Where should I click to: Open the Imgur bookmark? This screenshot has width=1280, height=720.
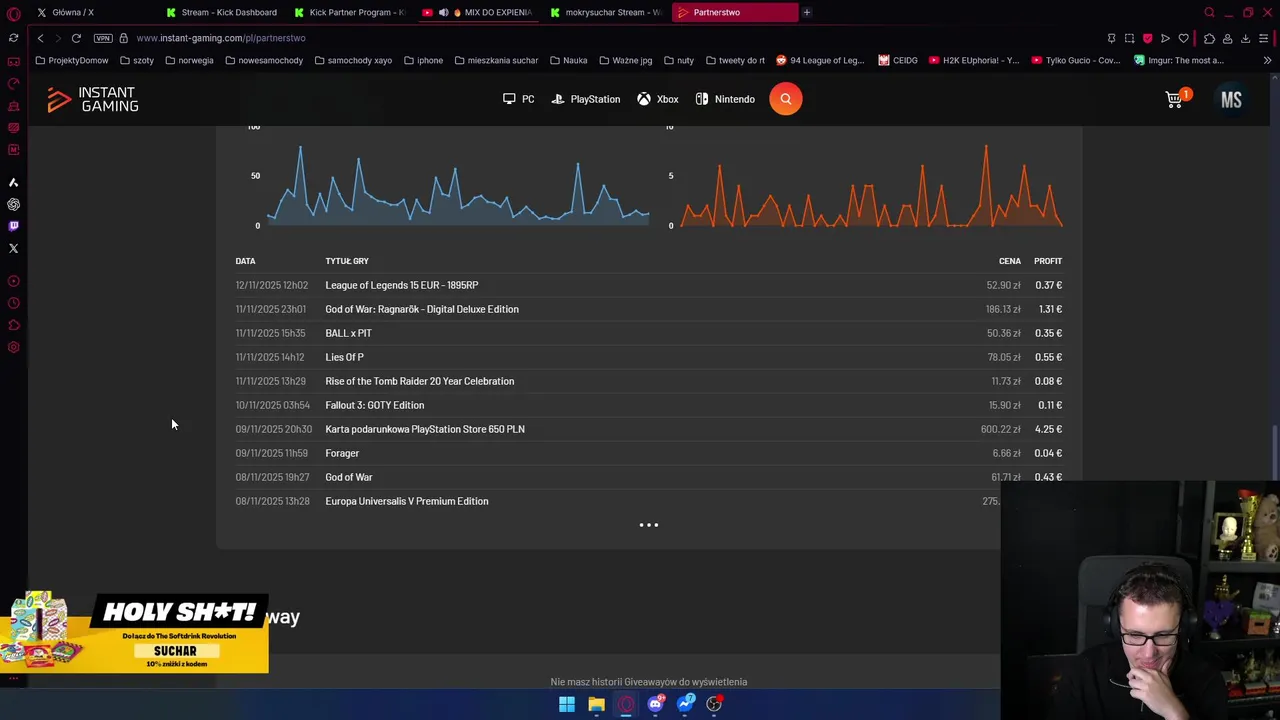tap(1179, 60)
